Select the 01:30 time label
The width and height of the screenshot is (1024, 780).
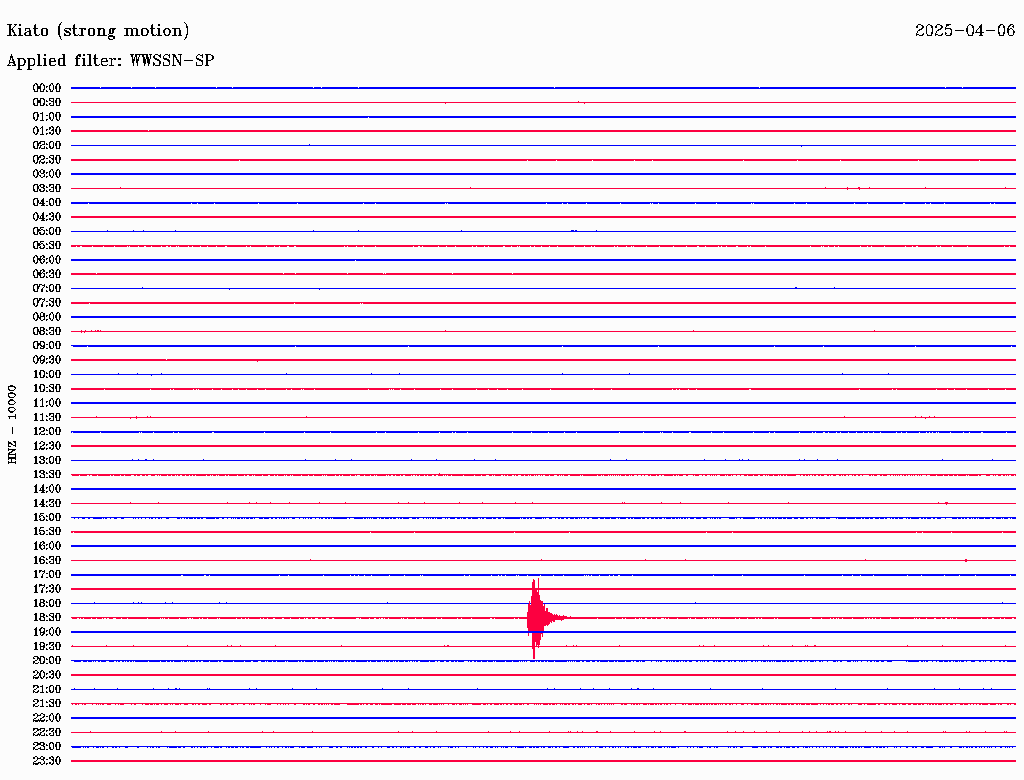pyautogui.click(x=47, y=131)
